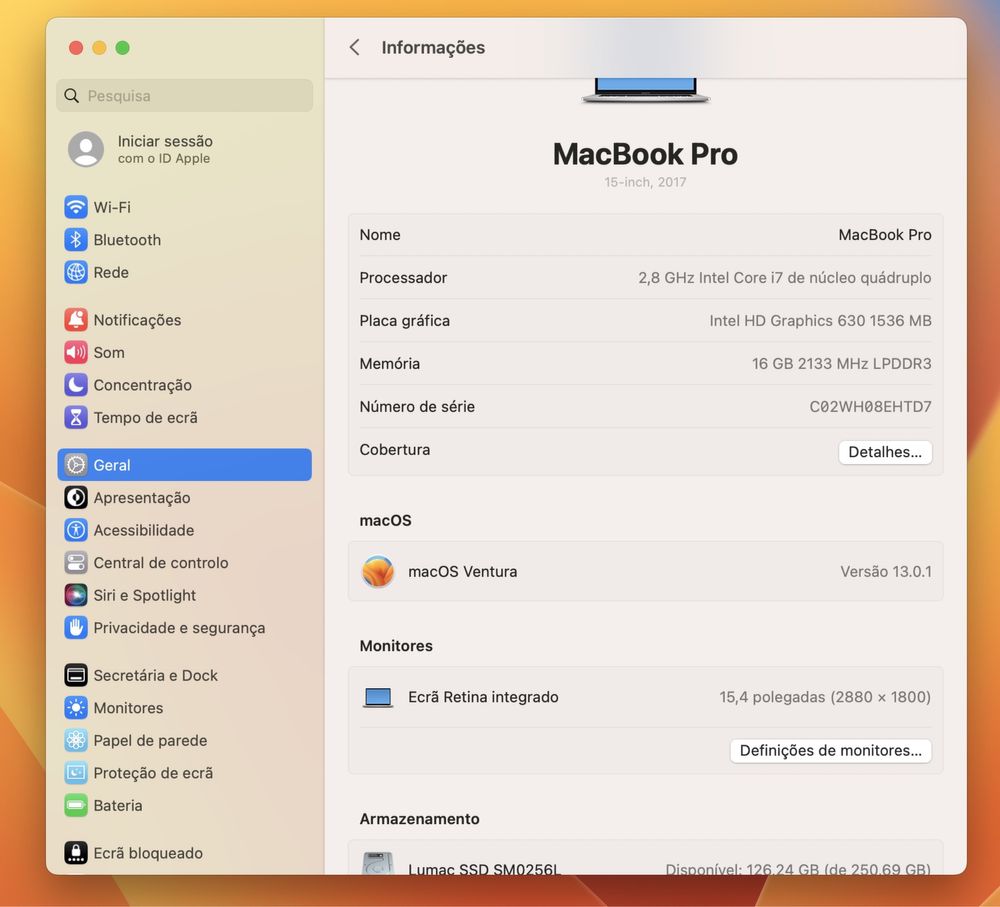
Task: Open Central de controlo icon
Action: [76, 563]
